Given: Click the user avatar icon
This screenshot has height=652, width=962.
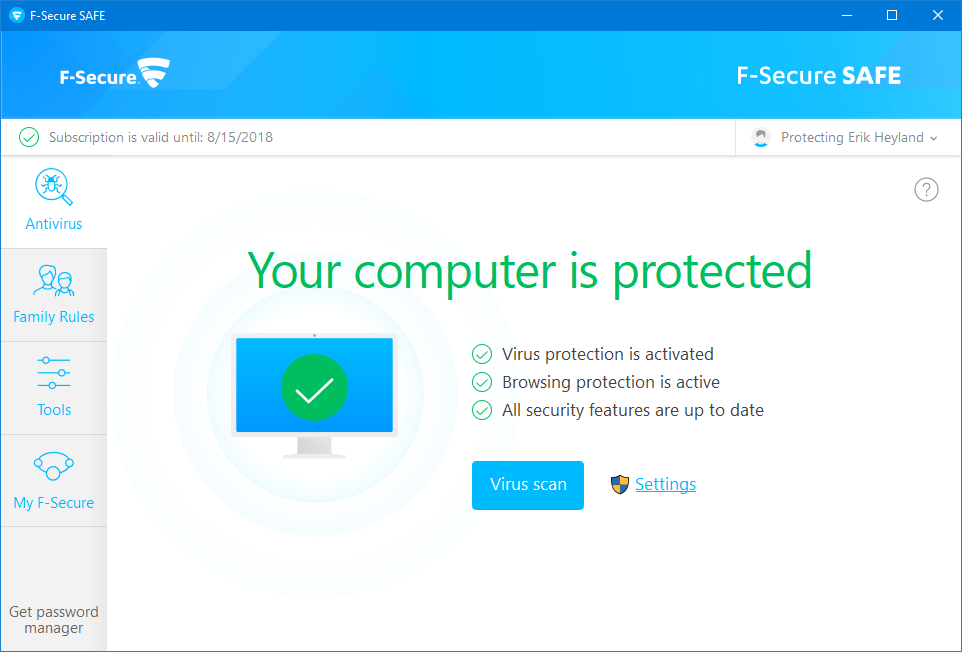Looking at the screenshot, I should pyautogui.click(x=762, y=138).
